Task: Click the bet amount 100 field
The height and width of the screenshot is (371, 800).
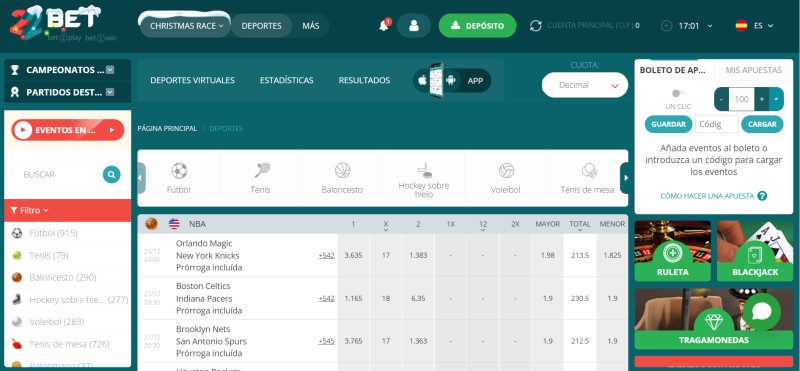Action: coord(741,100)
